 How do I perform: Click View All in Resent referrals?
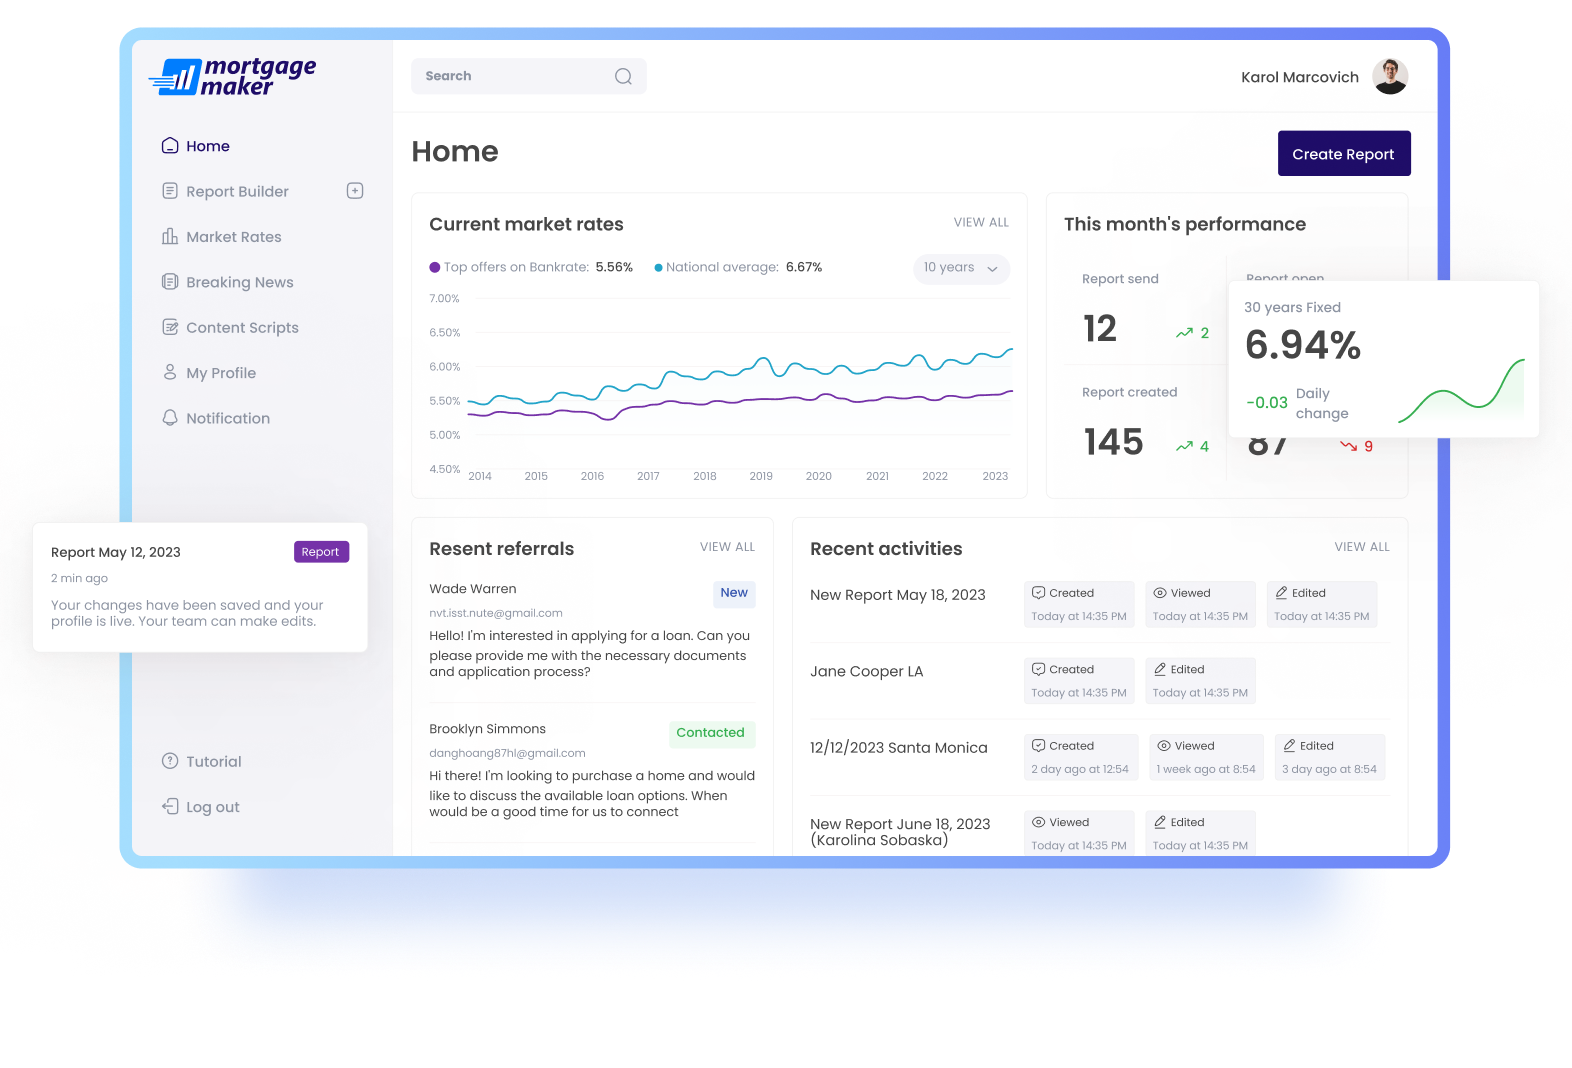pos(727,547)
